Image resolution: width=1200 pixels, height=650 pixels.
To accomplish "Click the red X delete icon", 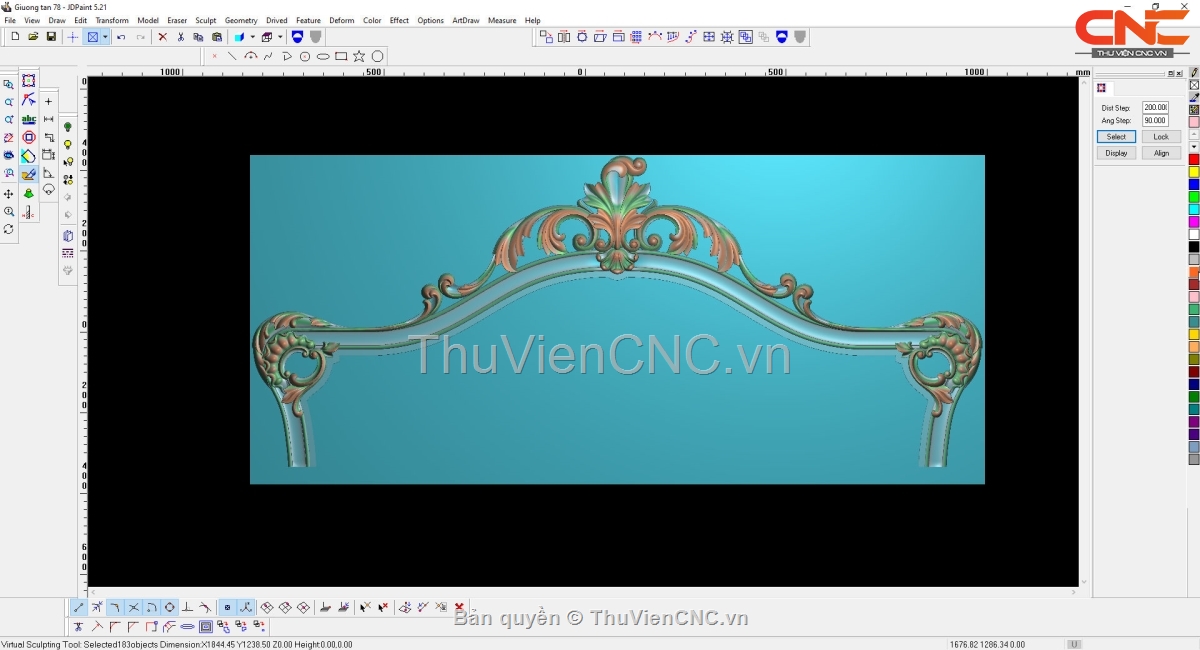I will click(162, 37).
